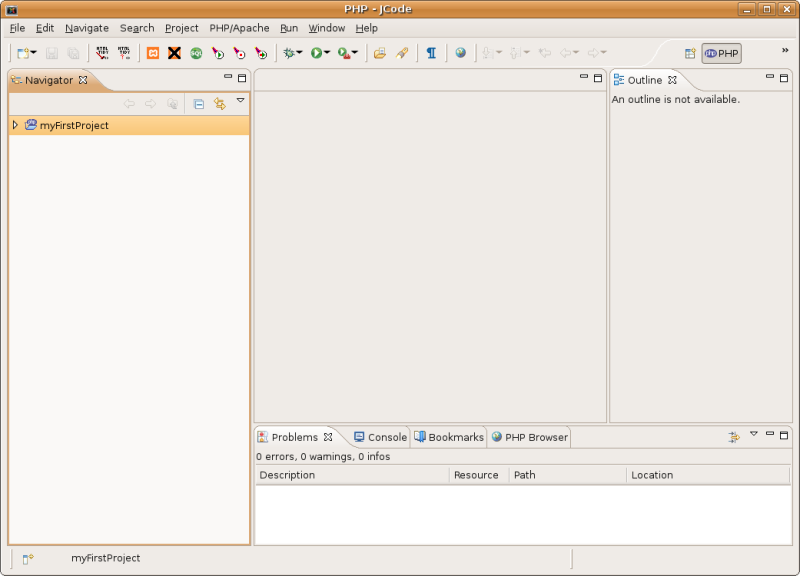Toggle Link with Editor in Navigator

tap(219, 103)
